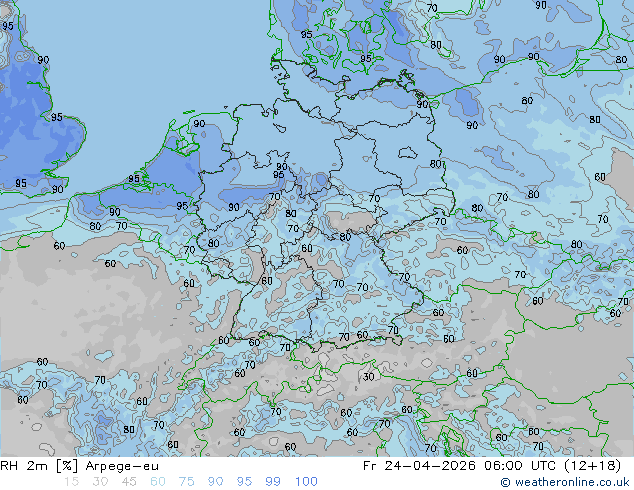
Task: Select legend value 99
Action: pos(273,482)
